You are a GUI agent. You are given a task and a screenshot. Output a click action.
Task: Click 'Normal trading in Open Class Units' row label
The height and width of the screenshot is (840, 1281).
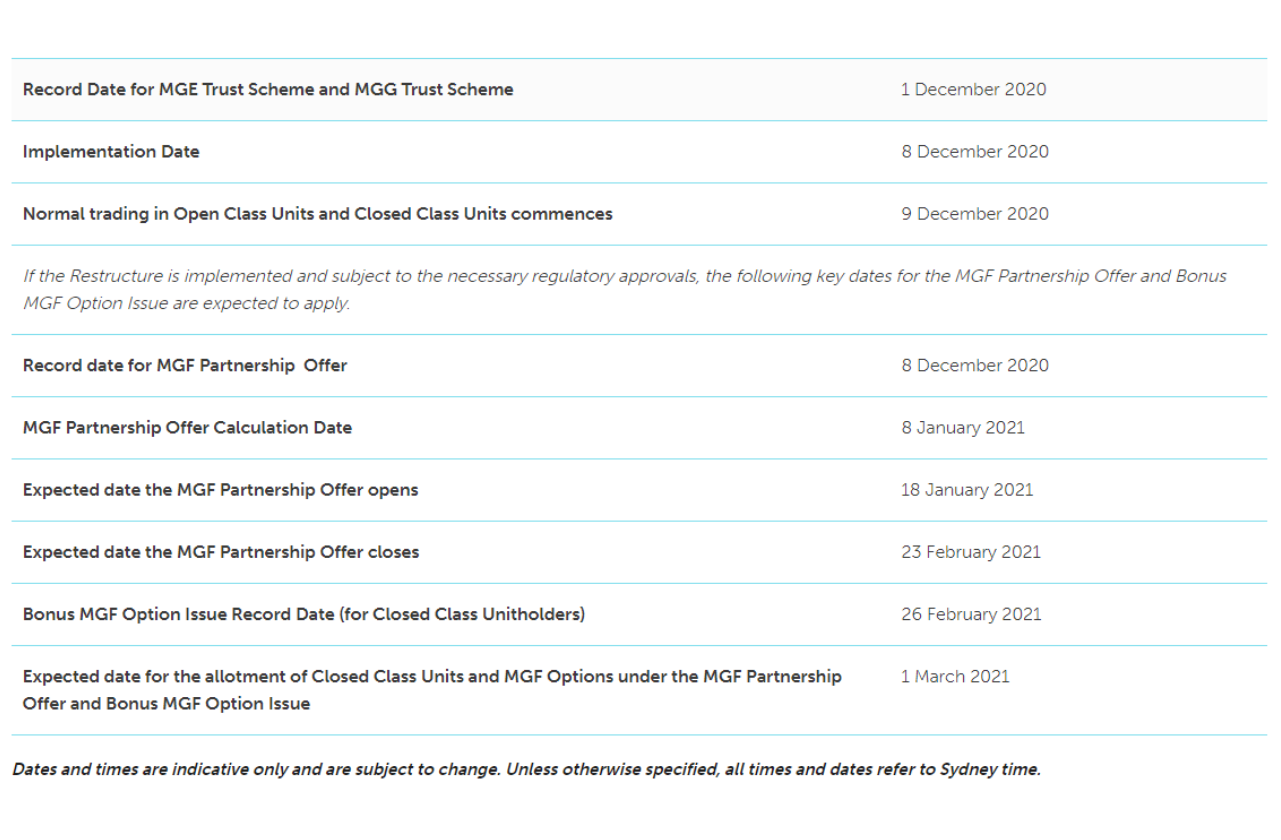318,214
